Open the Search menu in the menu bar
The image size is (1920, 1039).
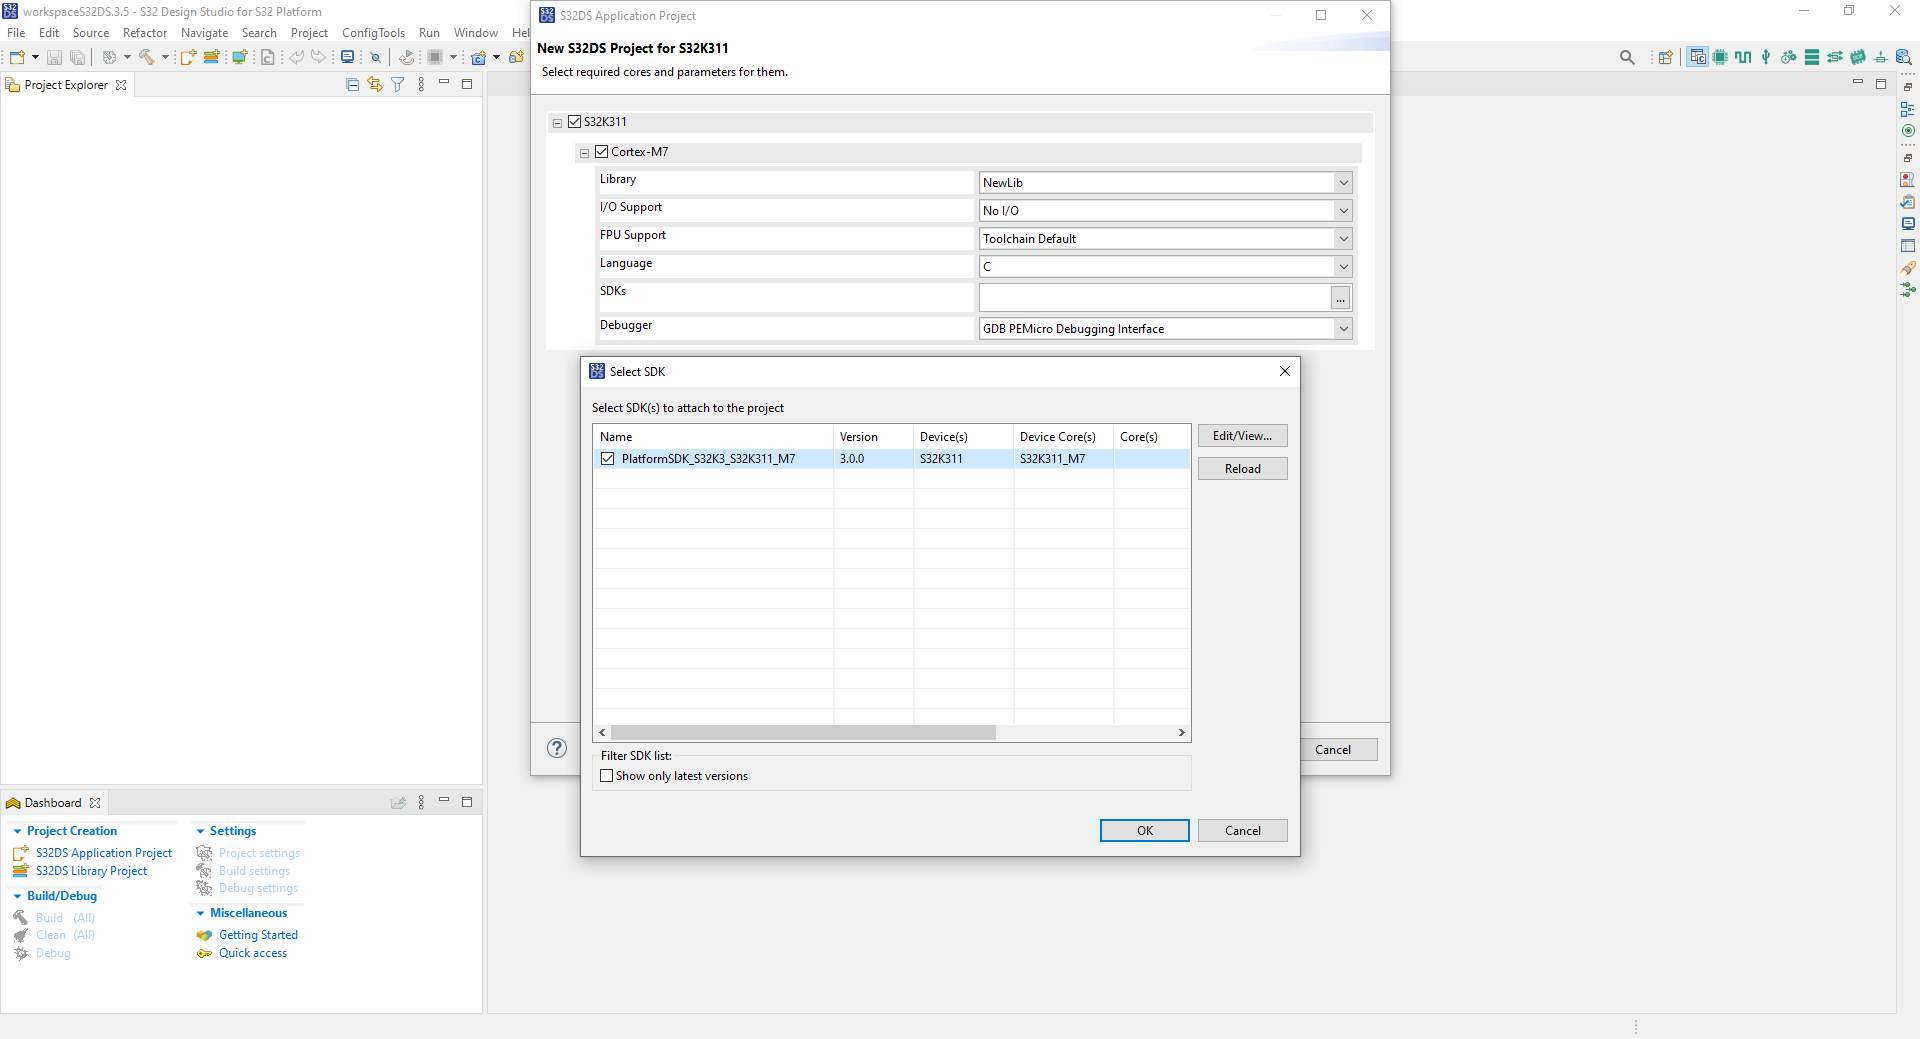[x=259, y=32]
